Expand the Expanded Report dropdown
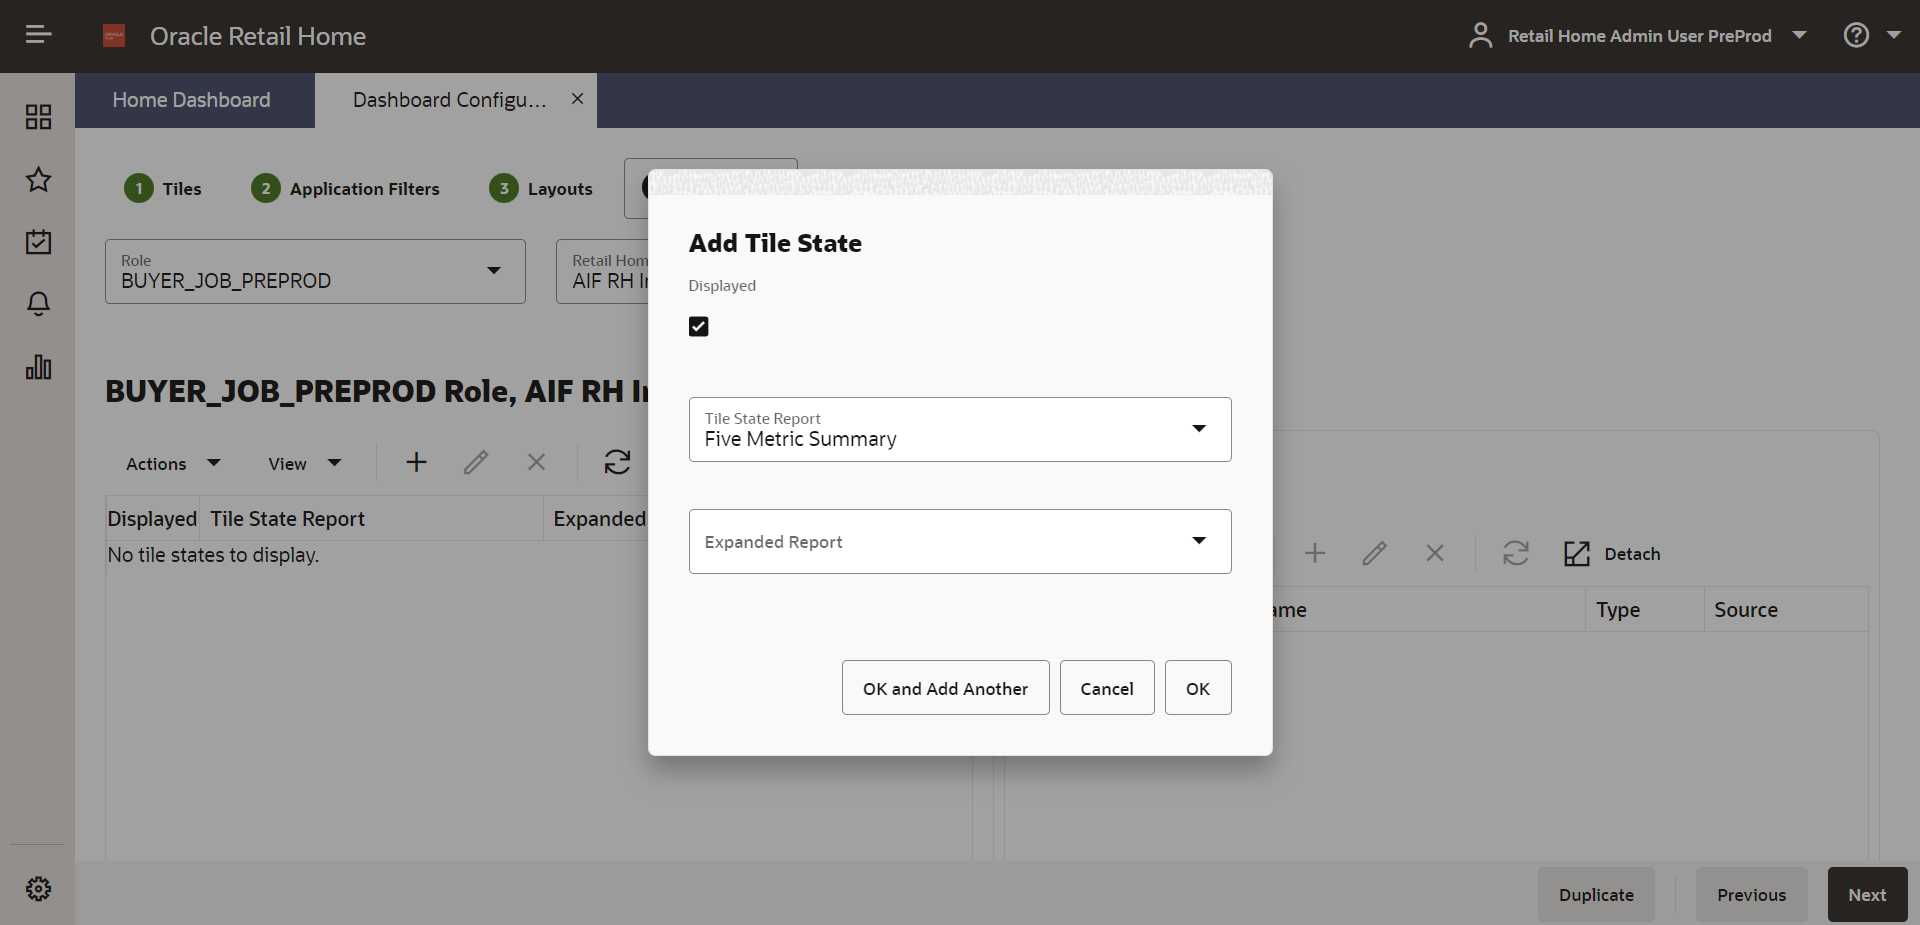The width and height of the screenshot is (1920, 925). click(x=1198, y=541)
